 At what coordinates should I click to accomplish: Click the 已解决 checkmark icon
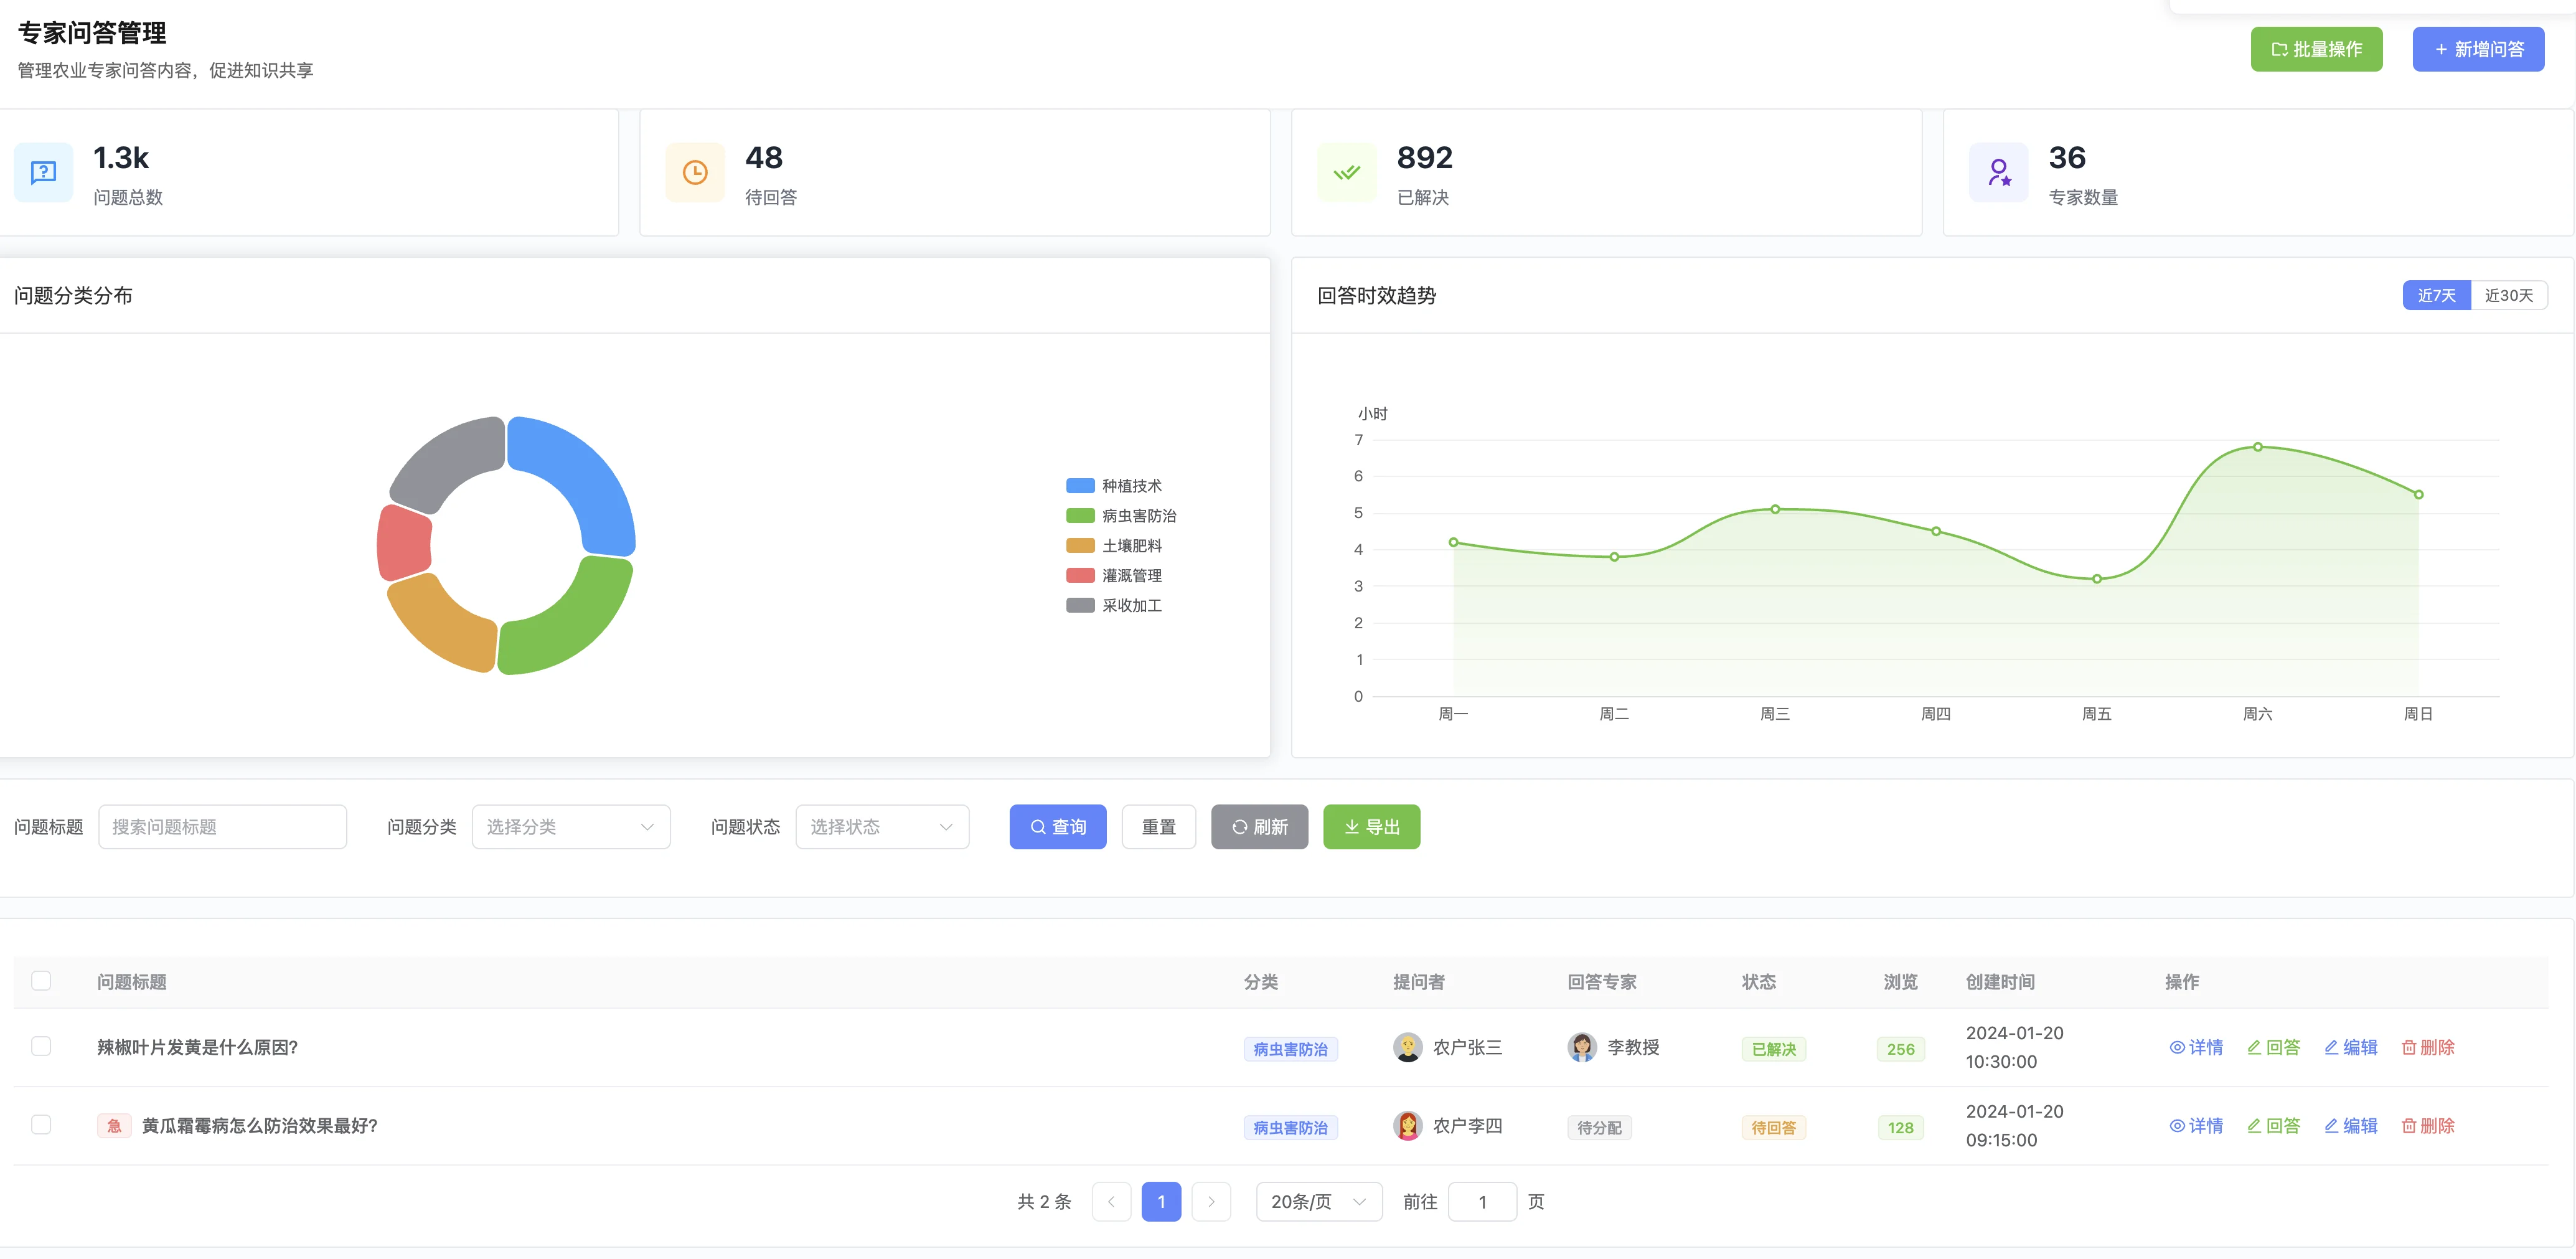[1346, 172]
